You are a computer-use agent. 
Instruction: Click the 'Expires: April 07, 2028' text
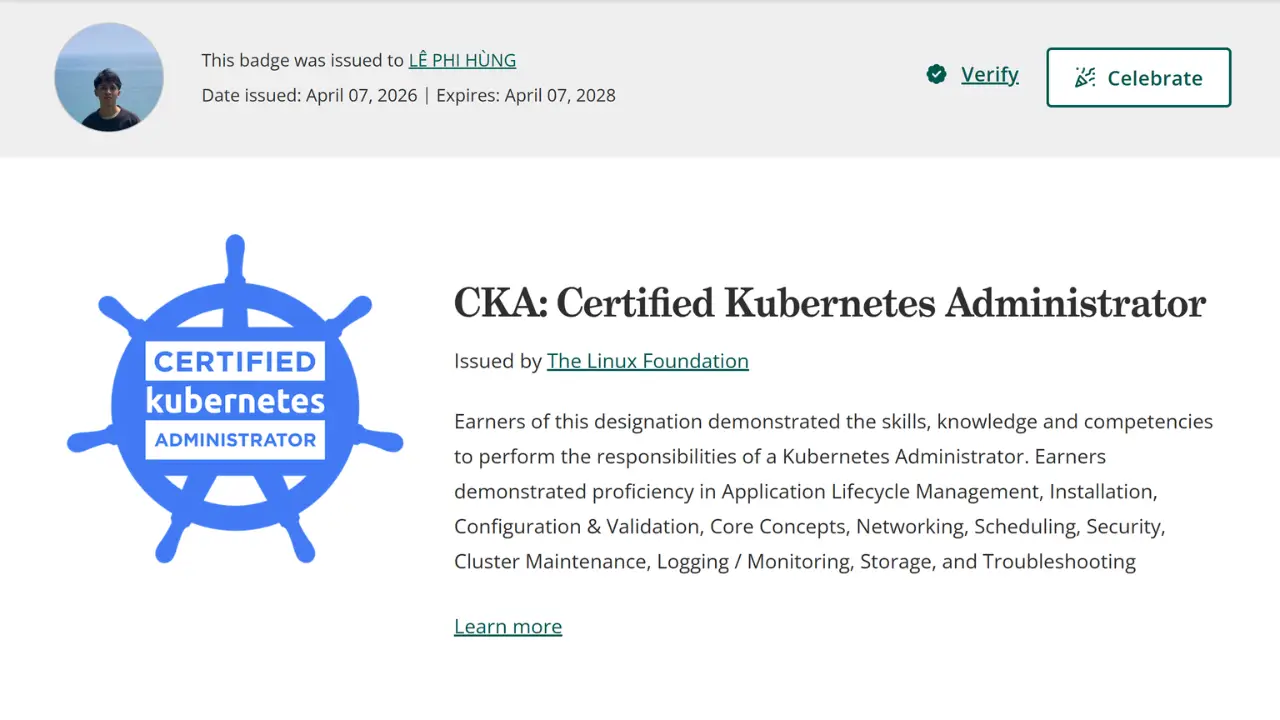pyautogui.click(x=526, y=96)
